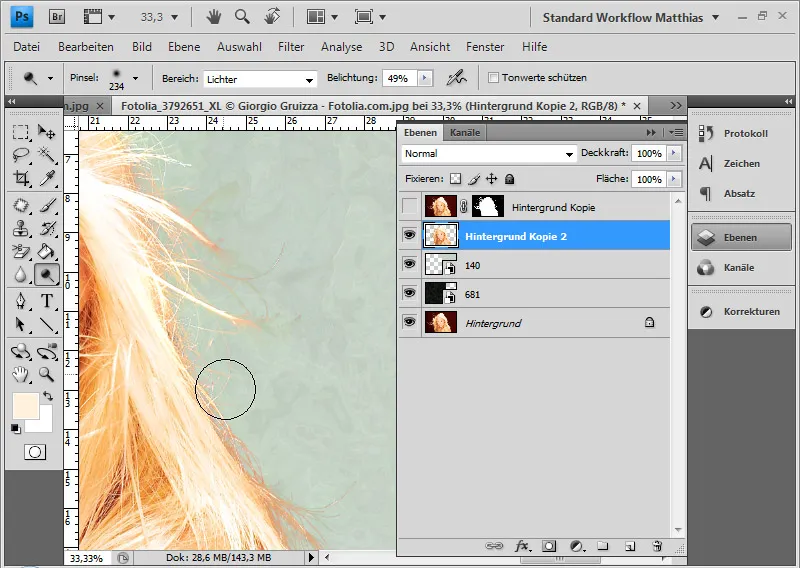Select the Magic Wand tool
Screen dimensions: 800x568
tap(46, 155)
